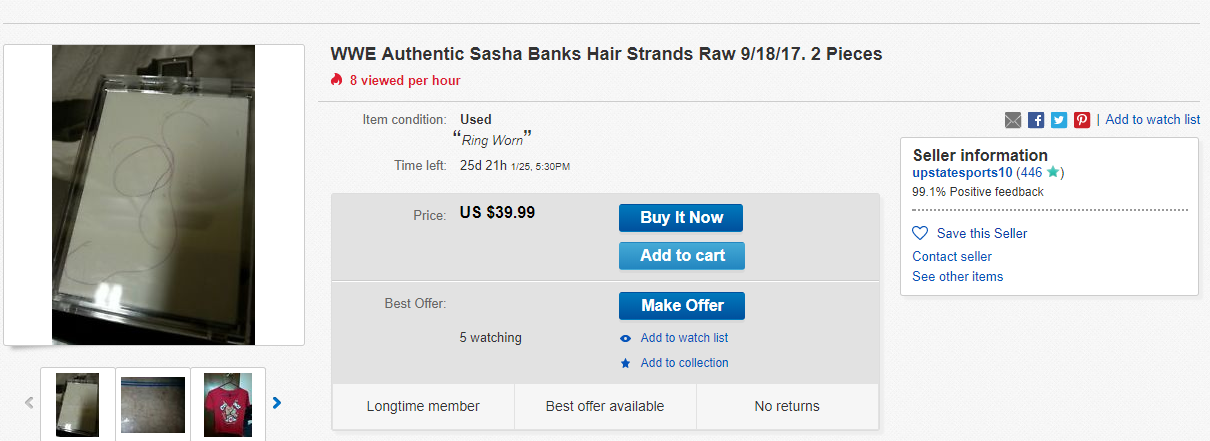Click the heart icon to save seller
Screen dimensions: 1210x441
(x=920, y=233)
